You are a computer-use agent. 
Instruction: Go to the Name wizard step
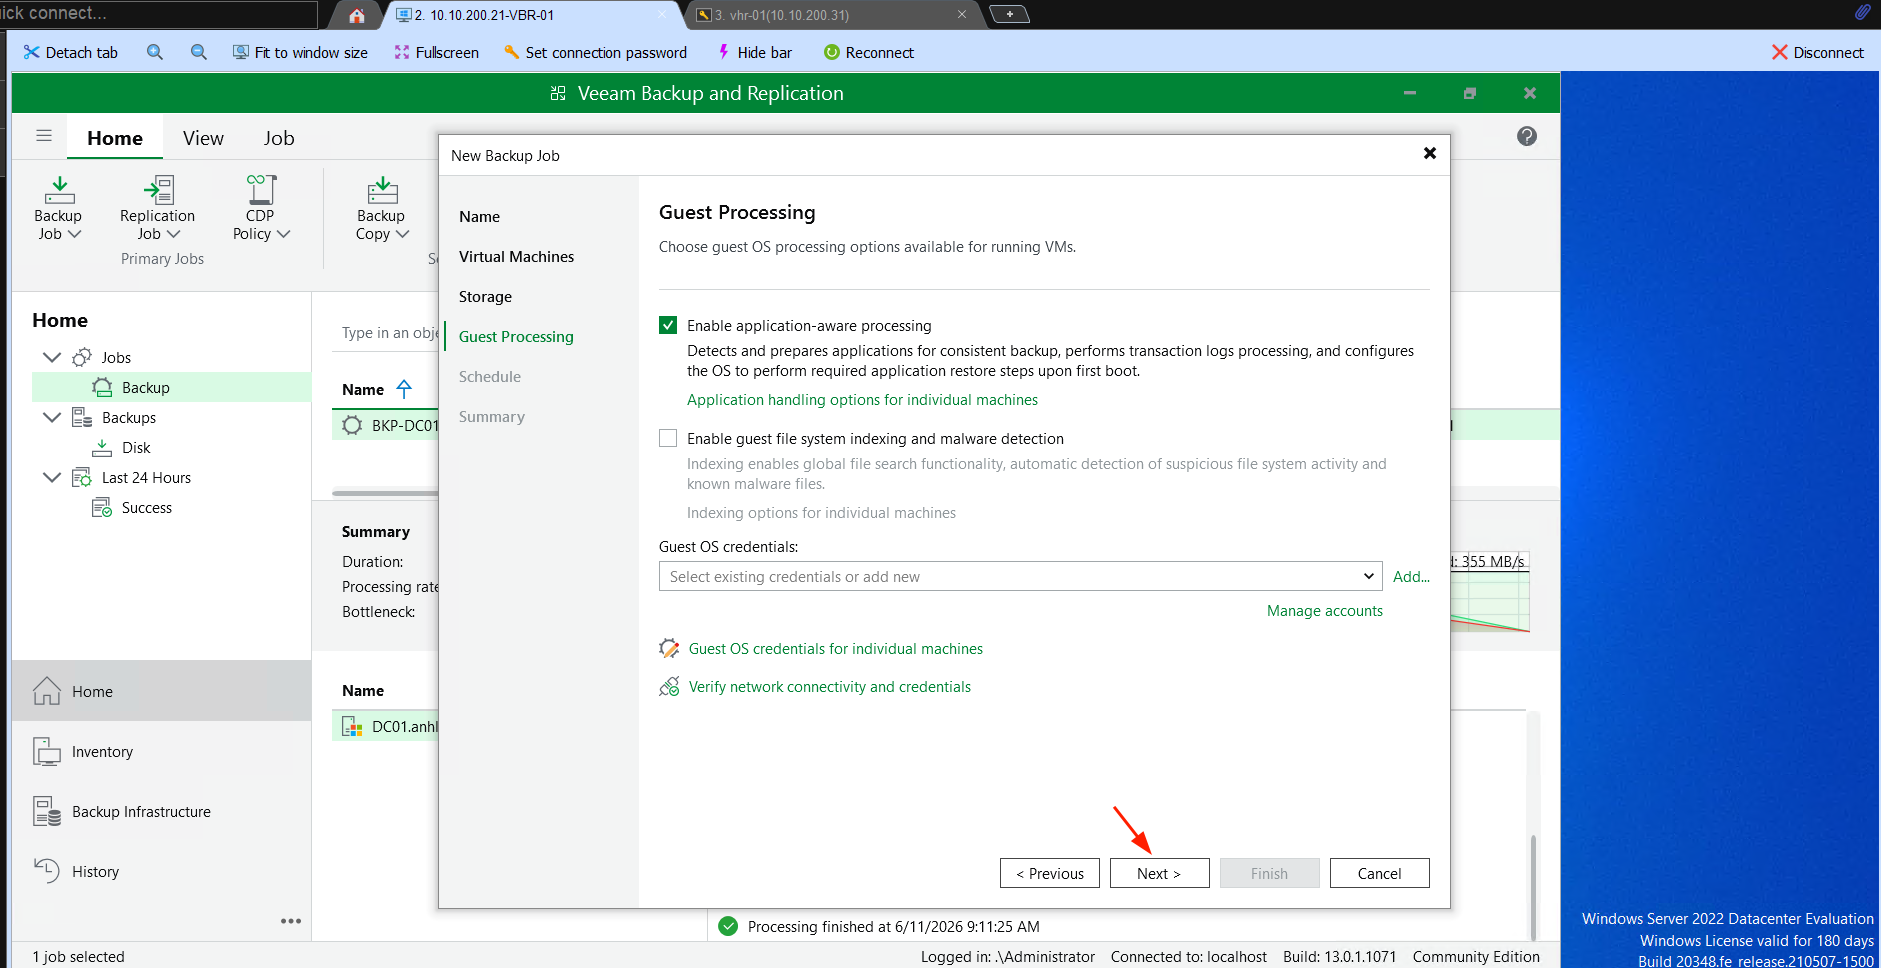click(x=479, y=216)
